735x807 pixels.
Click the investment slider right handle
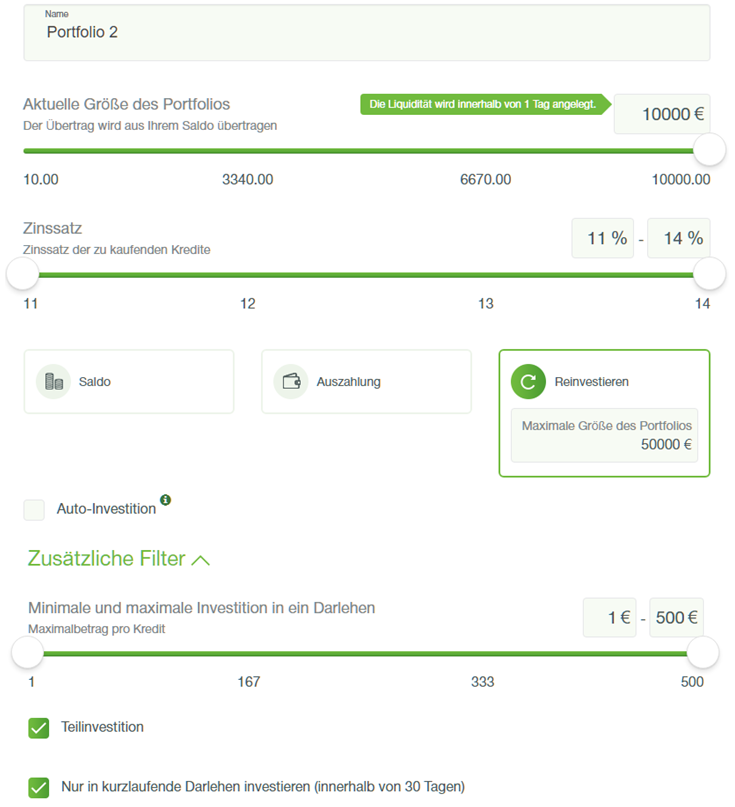pyautogui.click(x=703, y=654)
